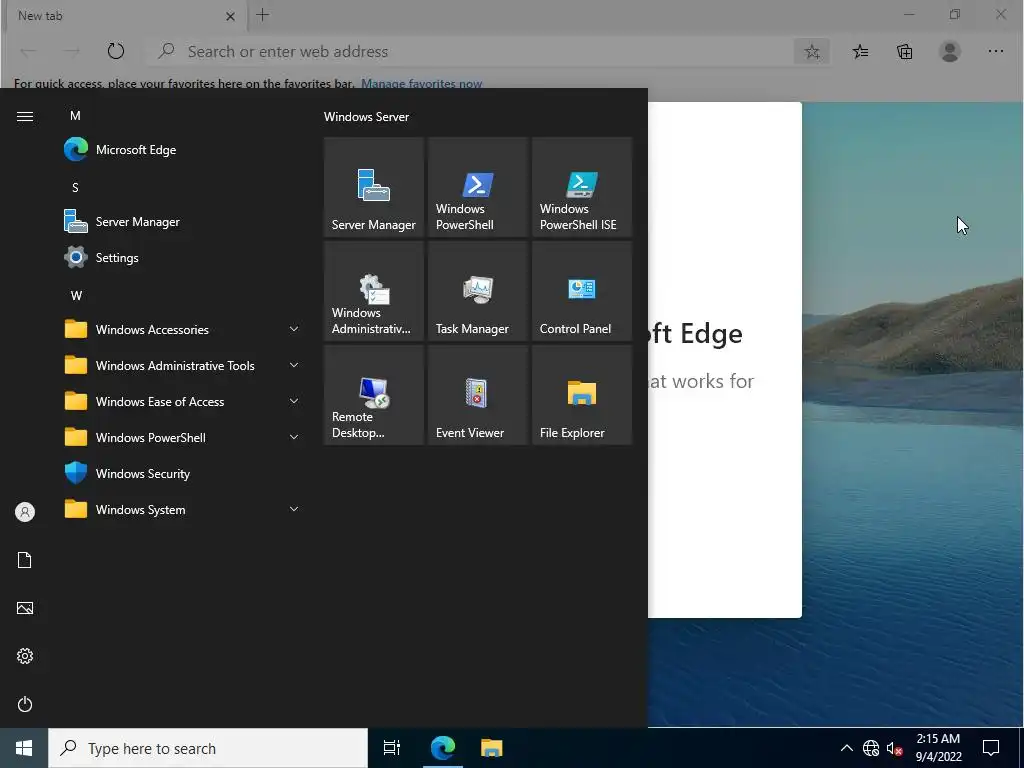Image resolution: width=1024 pixels, height=768 pixels.
Task: Expand the Windows Accessories folder
Action: tap(183, 329)
